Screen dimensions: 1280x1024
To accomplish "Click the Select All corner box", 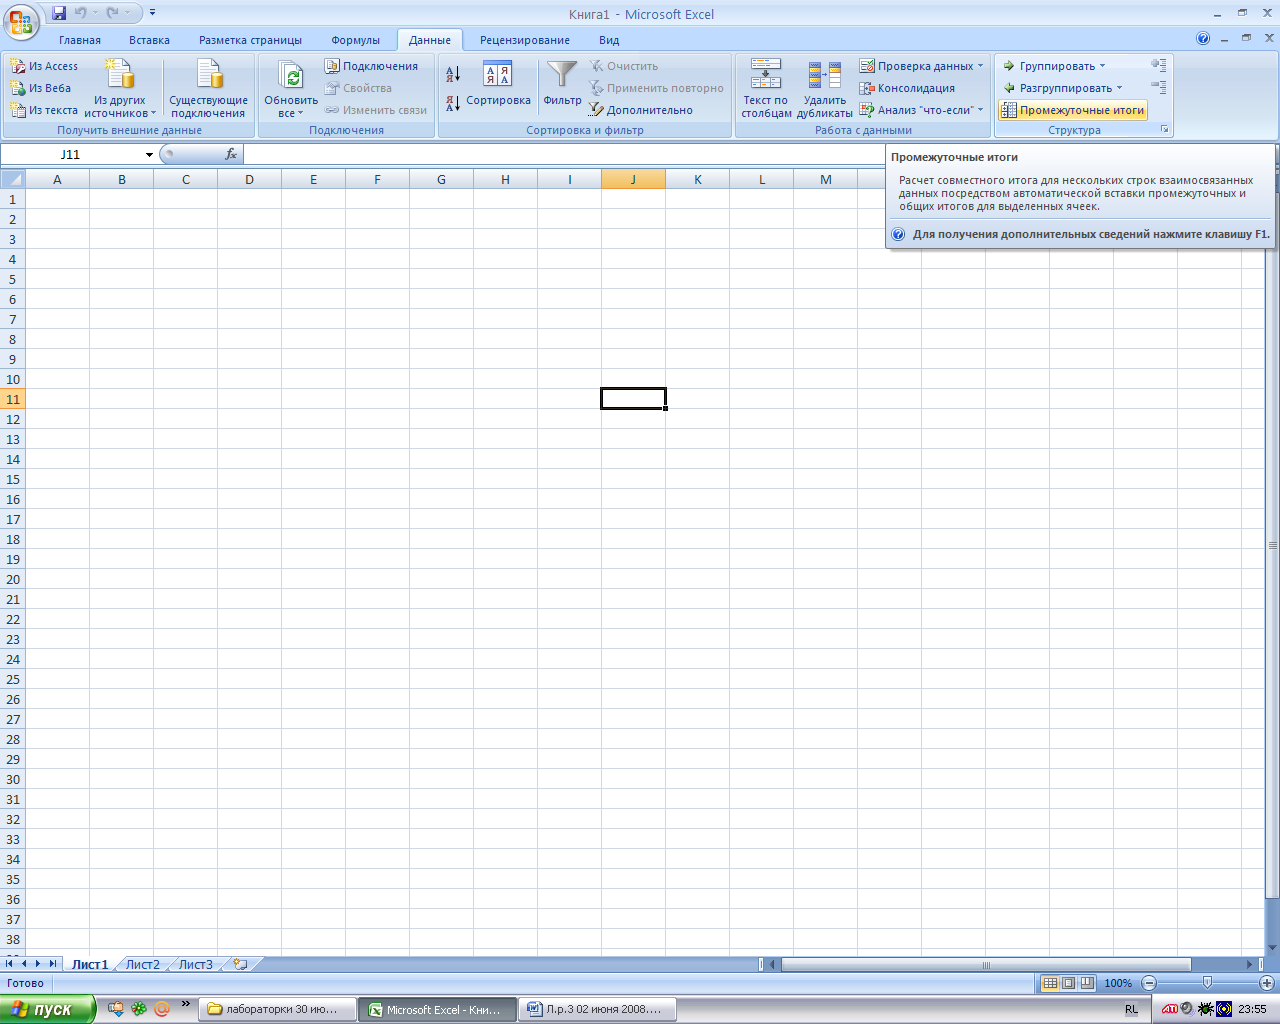I will click(12, 179).
